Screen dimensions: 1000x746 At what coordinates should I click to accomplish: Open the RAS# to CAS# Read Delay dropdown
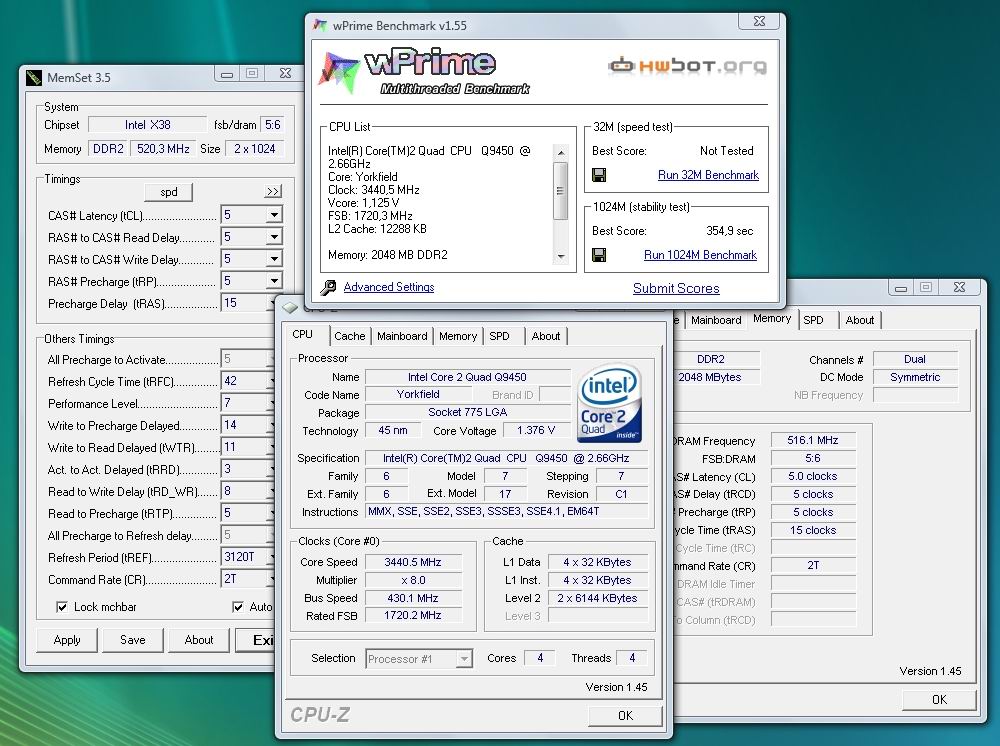coord(274,237)
